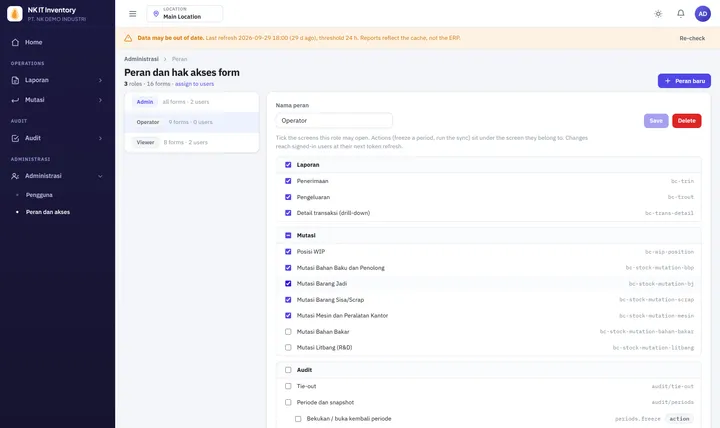Select the Viewer role row
The width and height of the screenshot is (720, 428).
191,142
